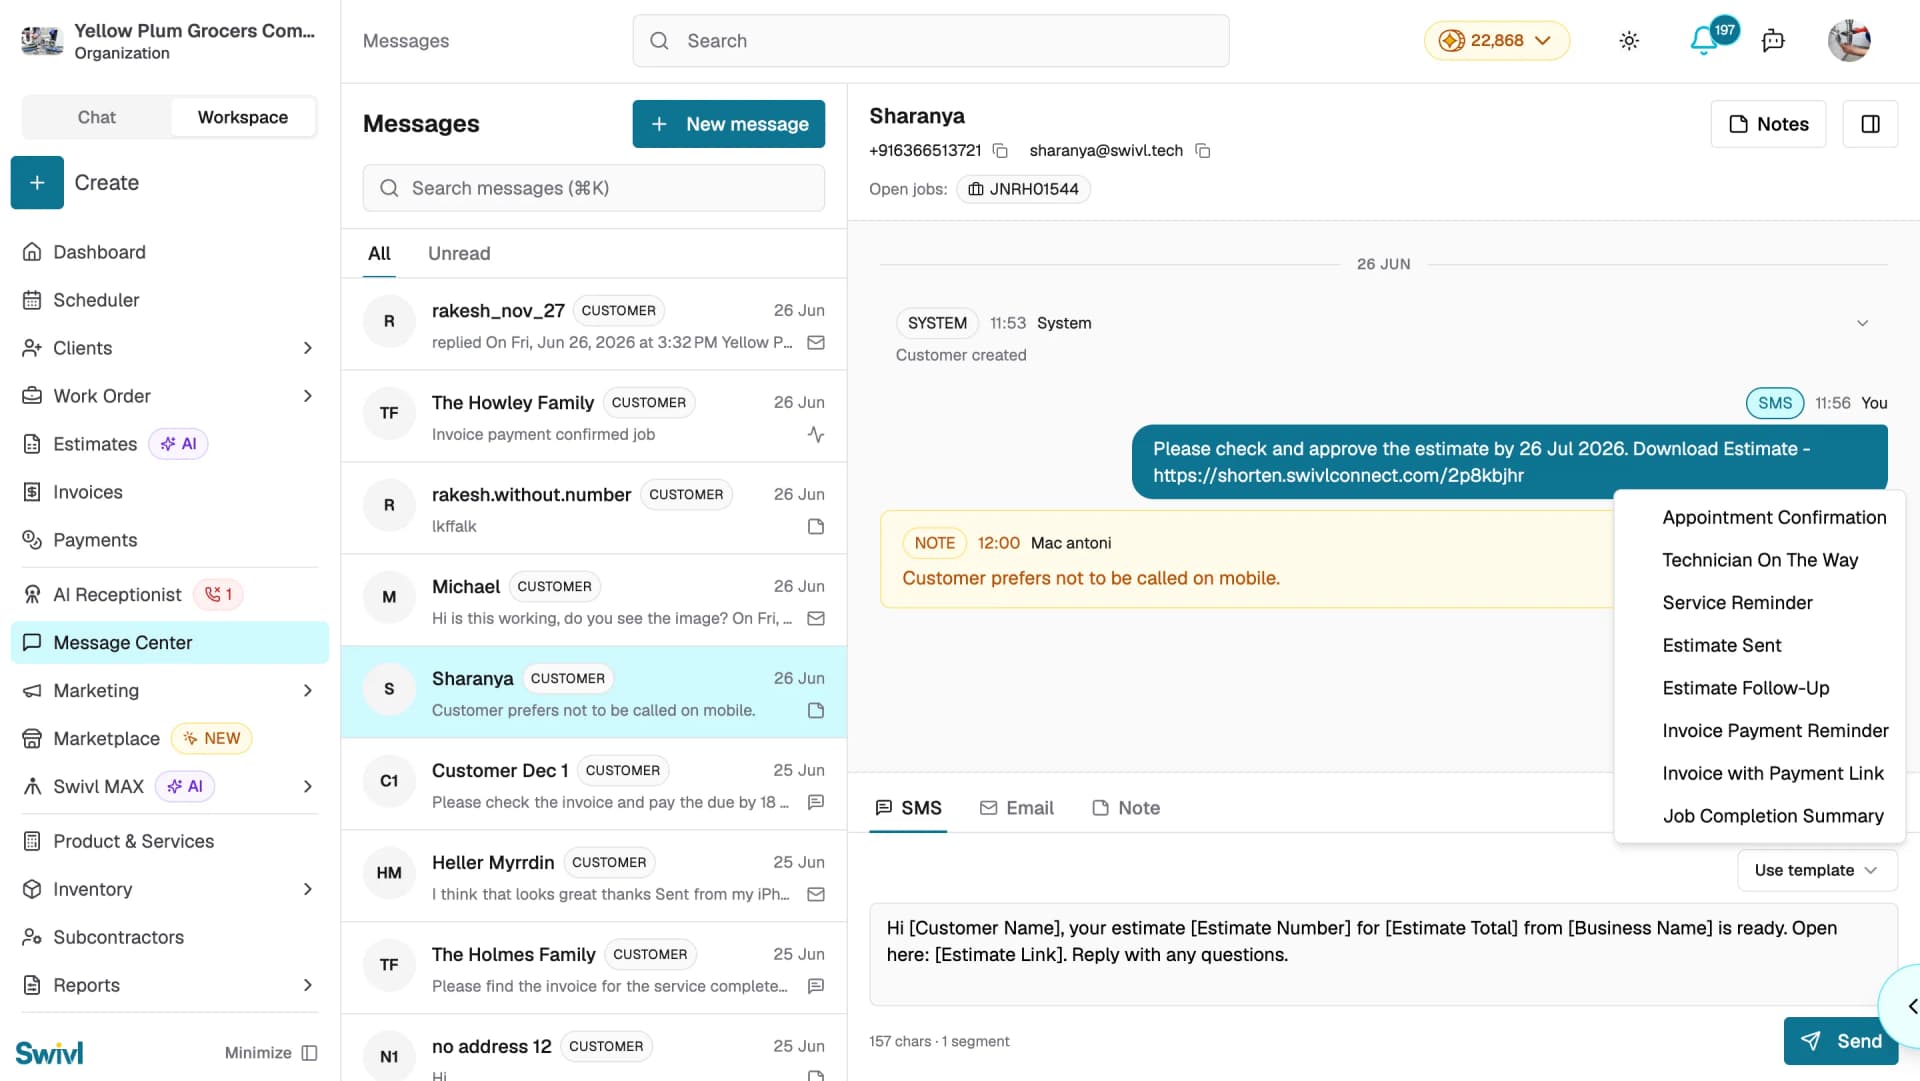1920x1081 pixels.
Task: Open Estimates page
Action: pos(170,444)
